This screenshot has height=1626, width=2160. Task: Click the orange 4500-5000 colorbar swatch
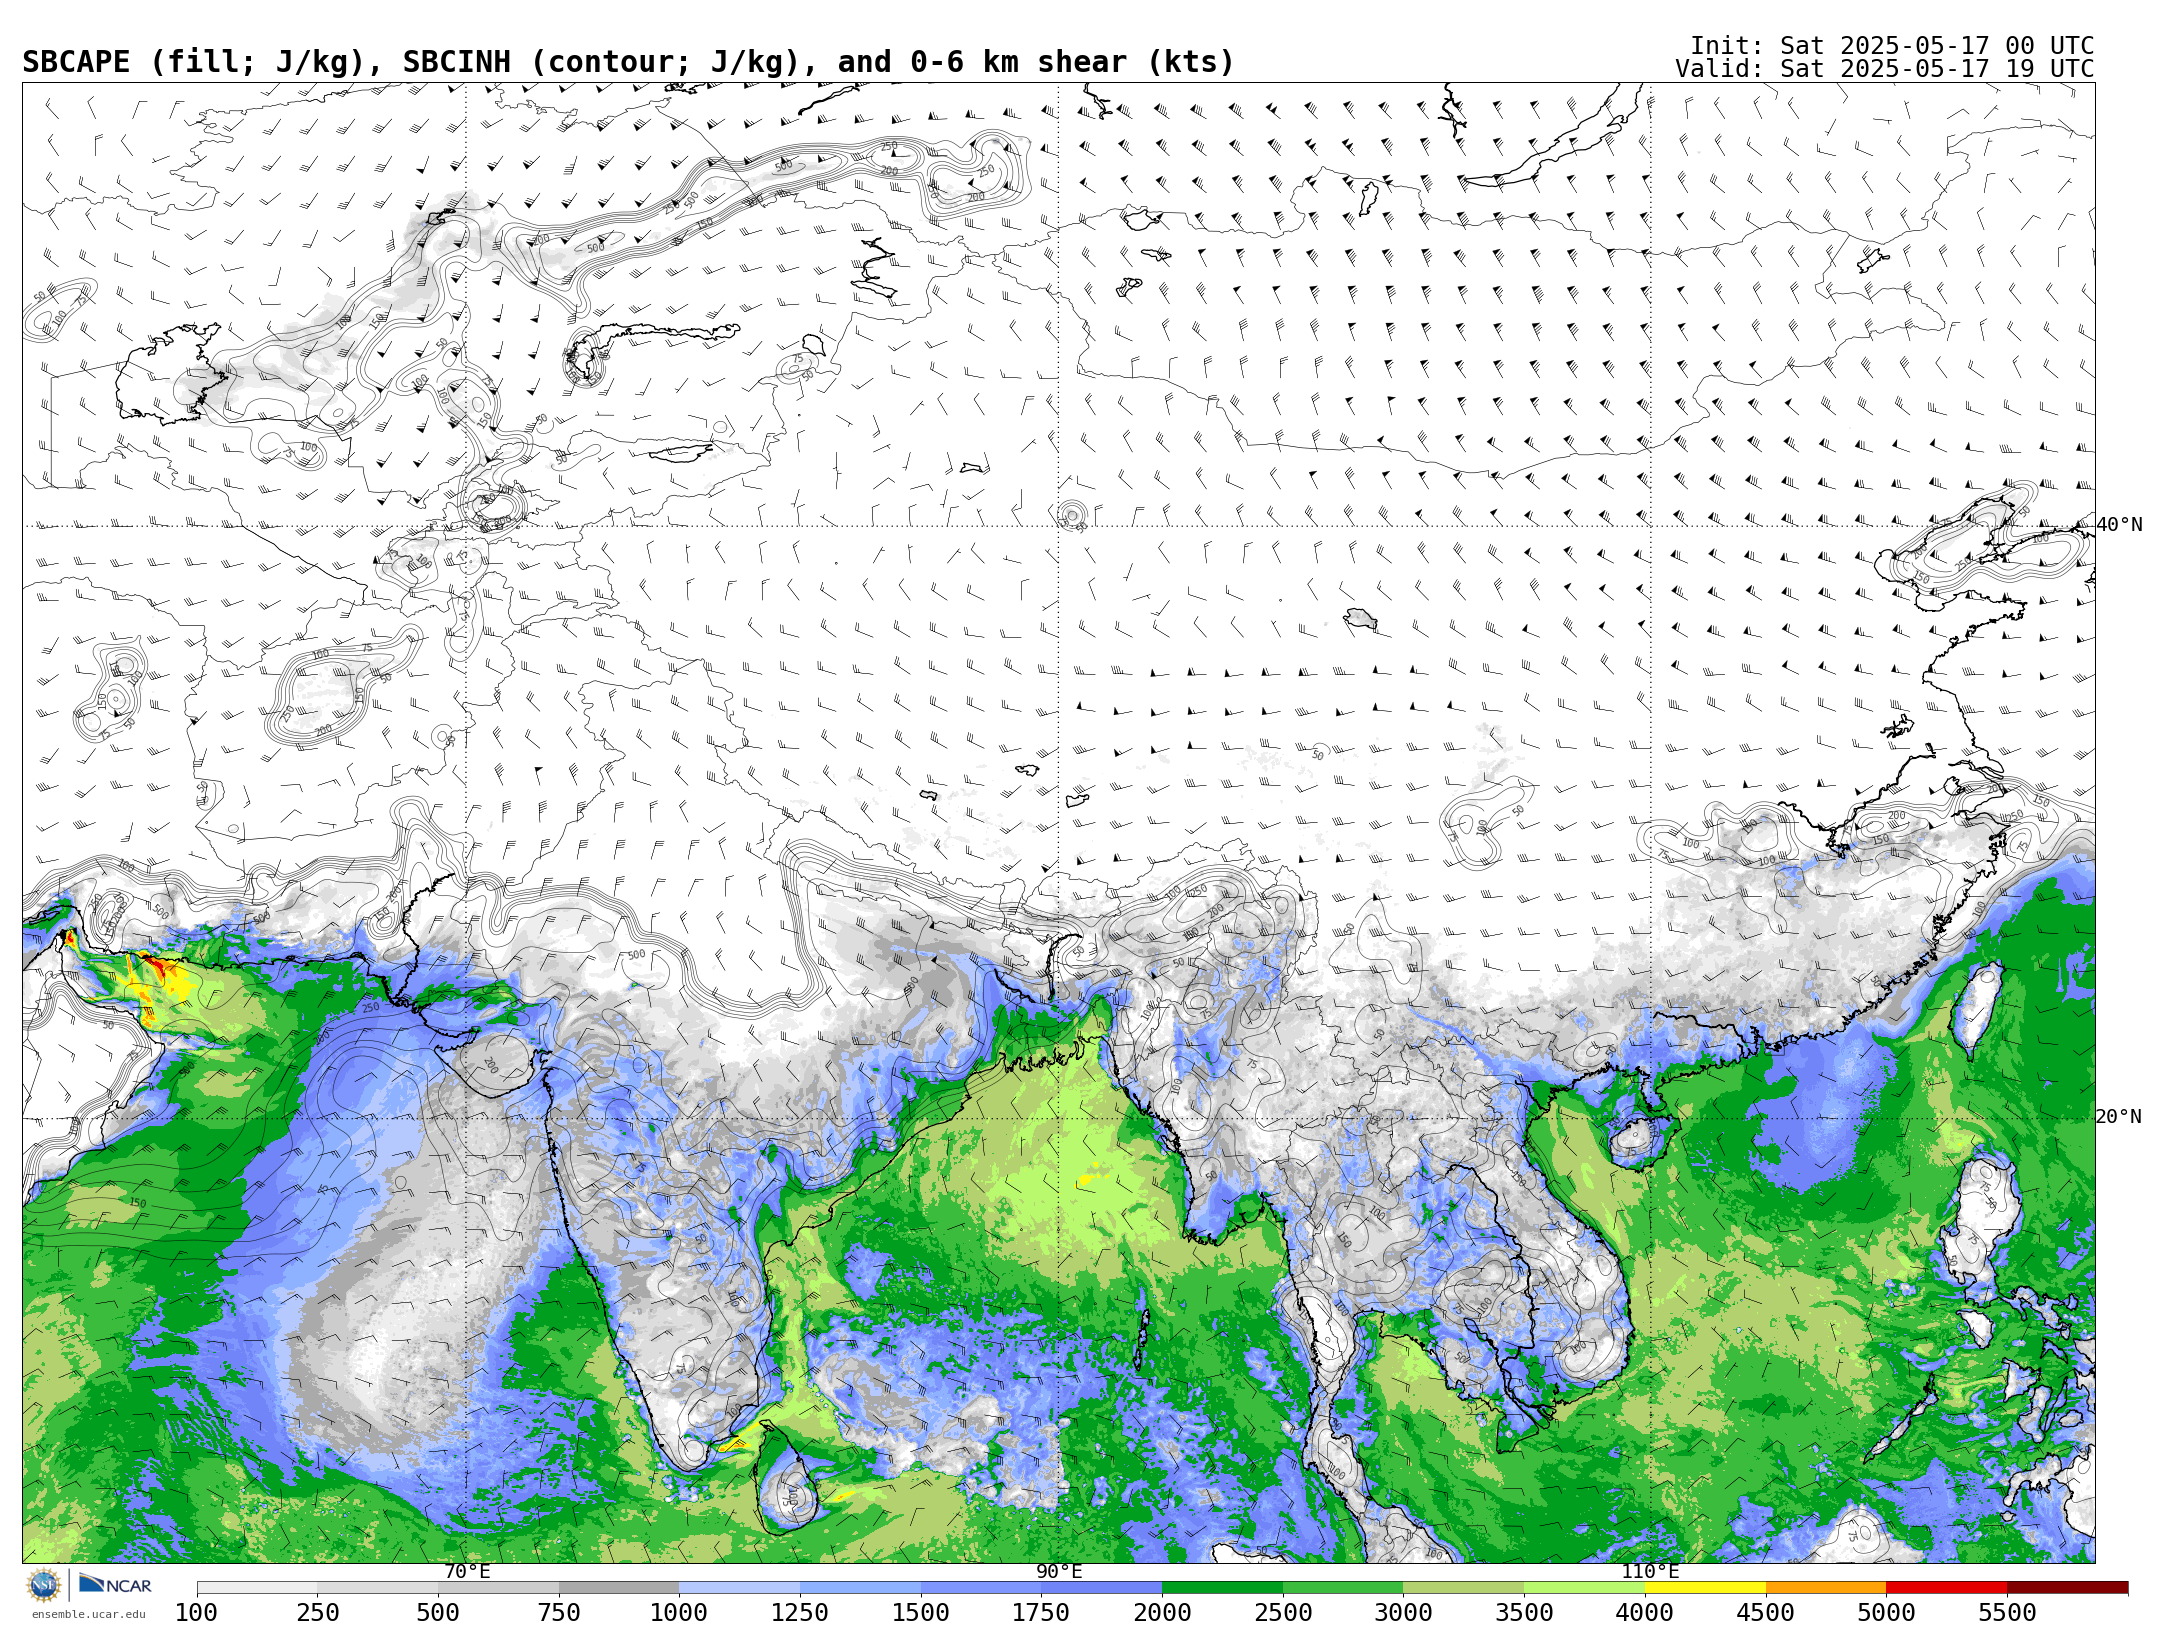tap(1826, 1588)
